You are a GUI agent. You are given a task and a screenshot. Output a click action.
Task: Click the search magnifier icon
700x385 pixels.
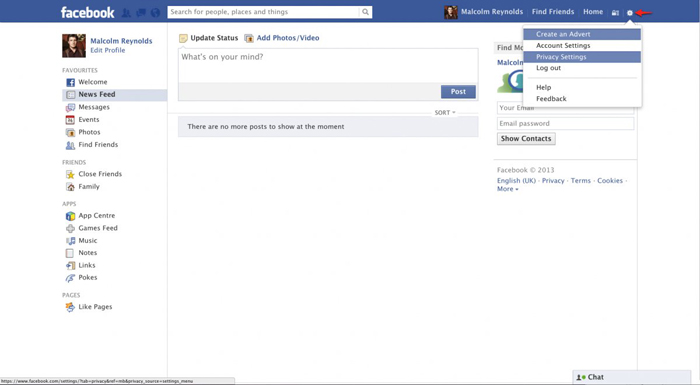[x=365, y=12]
